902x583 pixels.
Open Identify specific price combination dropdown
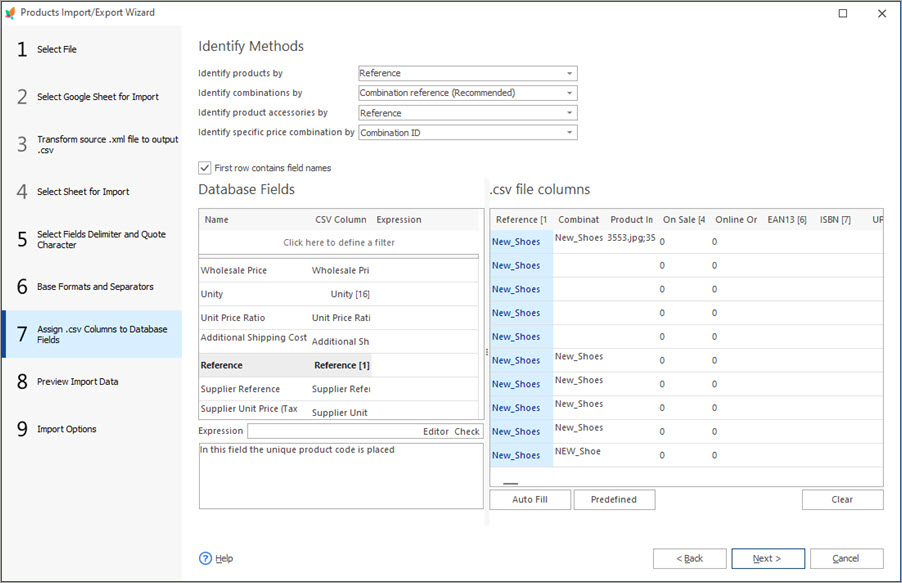468,132
